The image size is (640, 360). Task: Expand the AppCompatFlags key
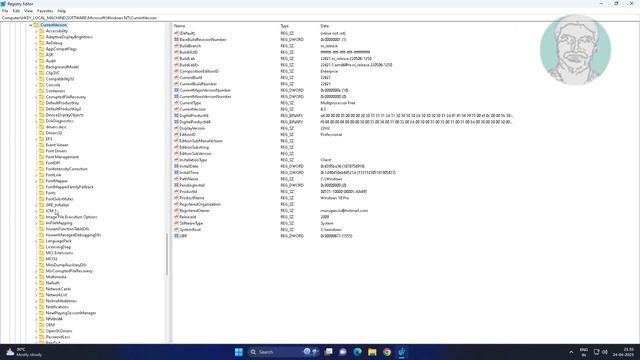coord(36,49)
